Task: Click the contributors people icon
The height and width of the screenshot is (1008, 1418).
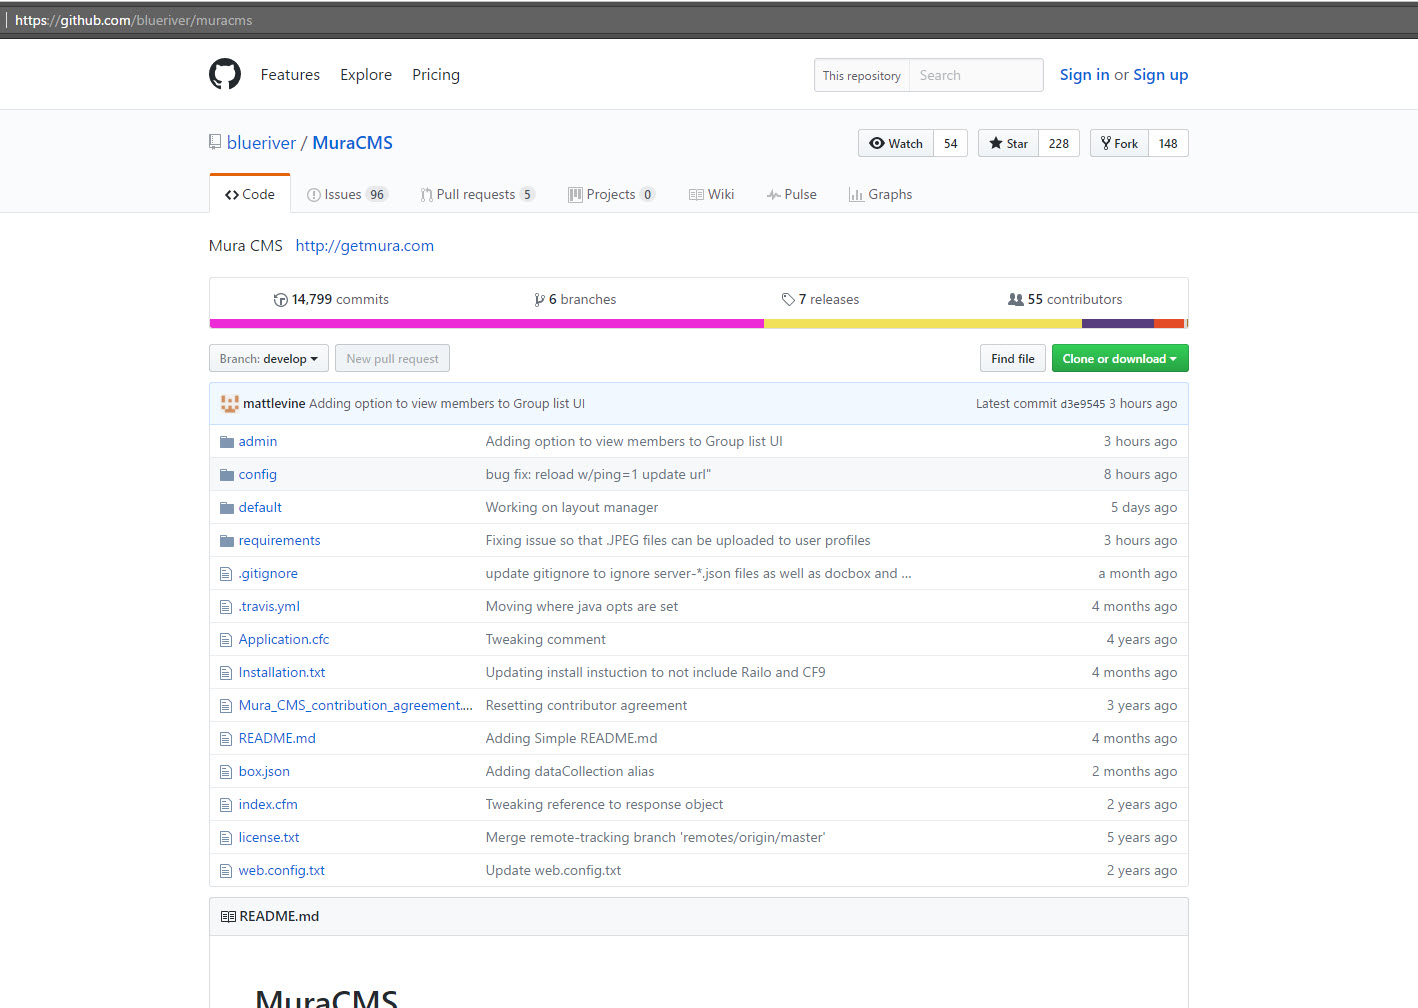Action: point(1016,299)
